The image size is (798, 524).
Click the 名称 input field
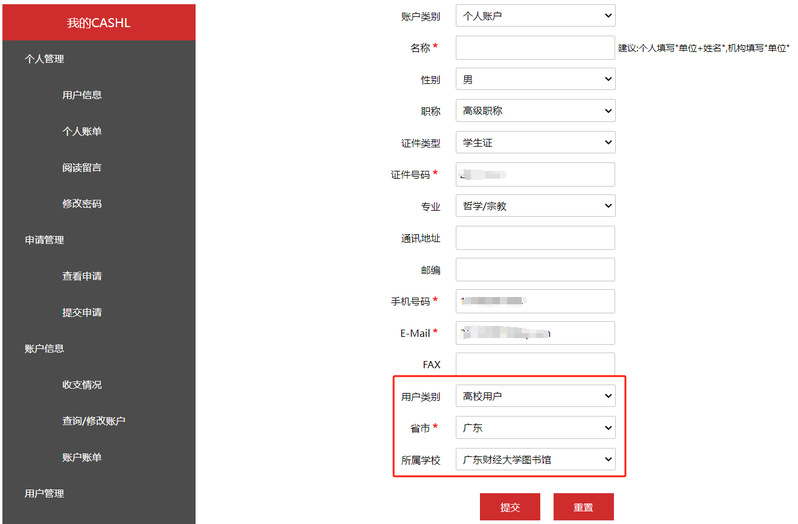point(535,48)
